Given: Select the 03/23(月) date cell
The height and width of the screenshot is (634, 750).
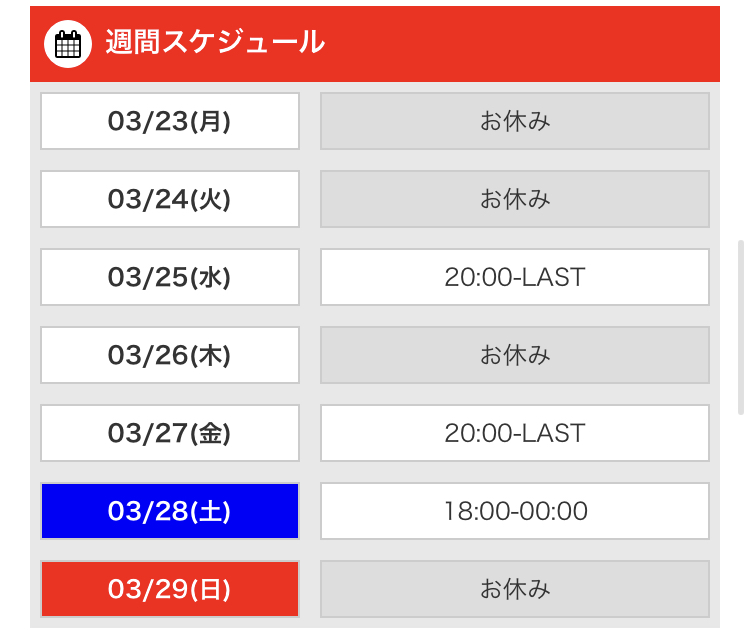Looking at the screenshot, I should click(x=170, y=121).
